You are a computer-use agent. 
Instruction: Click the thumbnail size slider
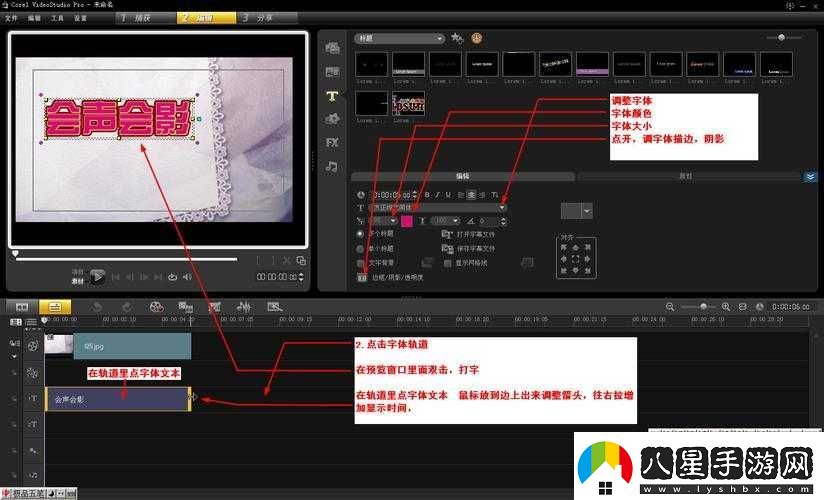(x=784, y=37)
